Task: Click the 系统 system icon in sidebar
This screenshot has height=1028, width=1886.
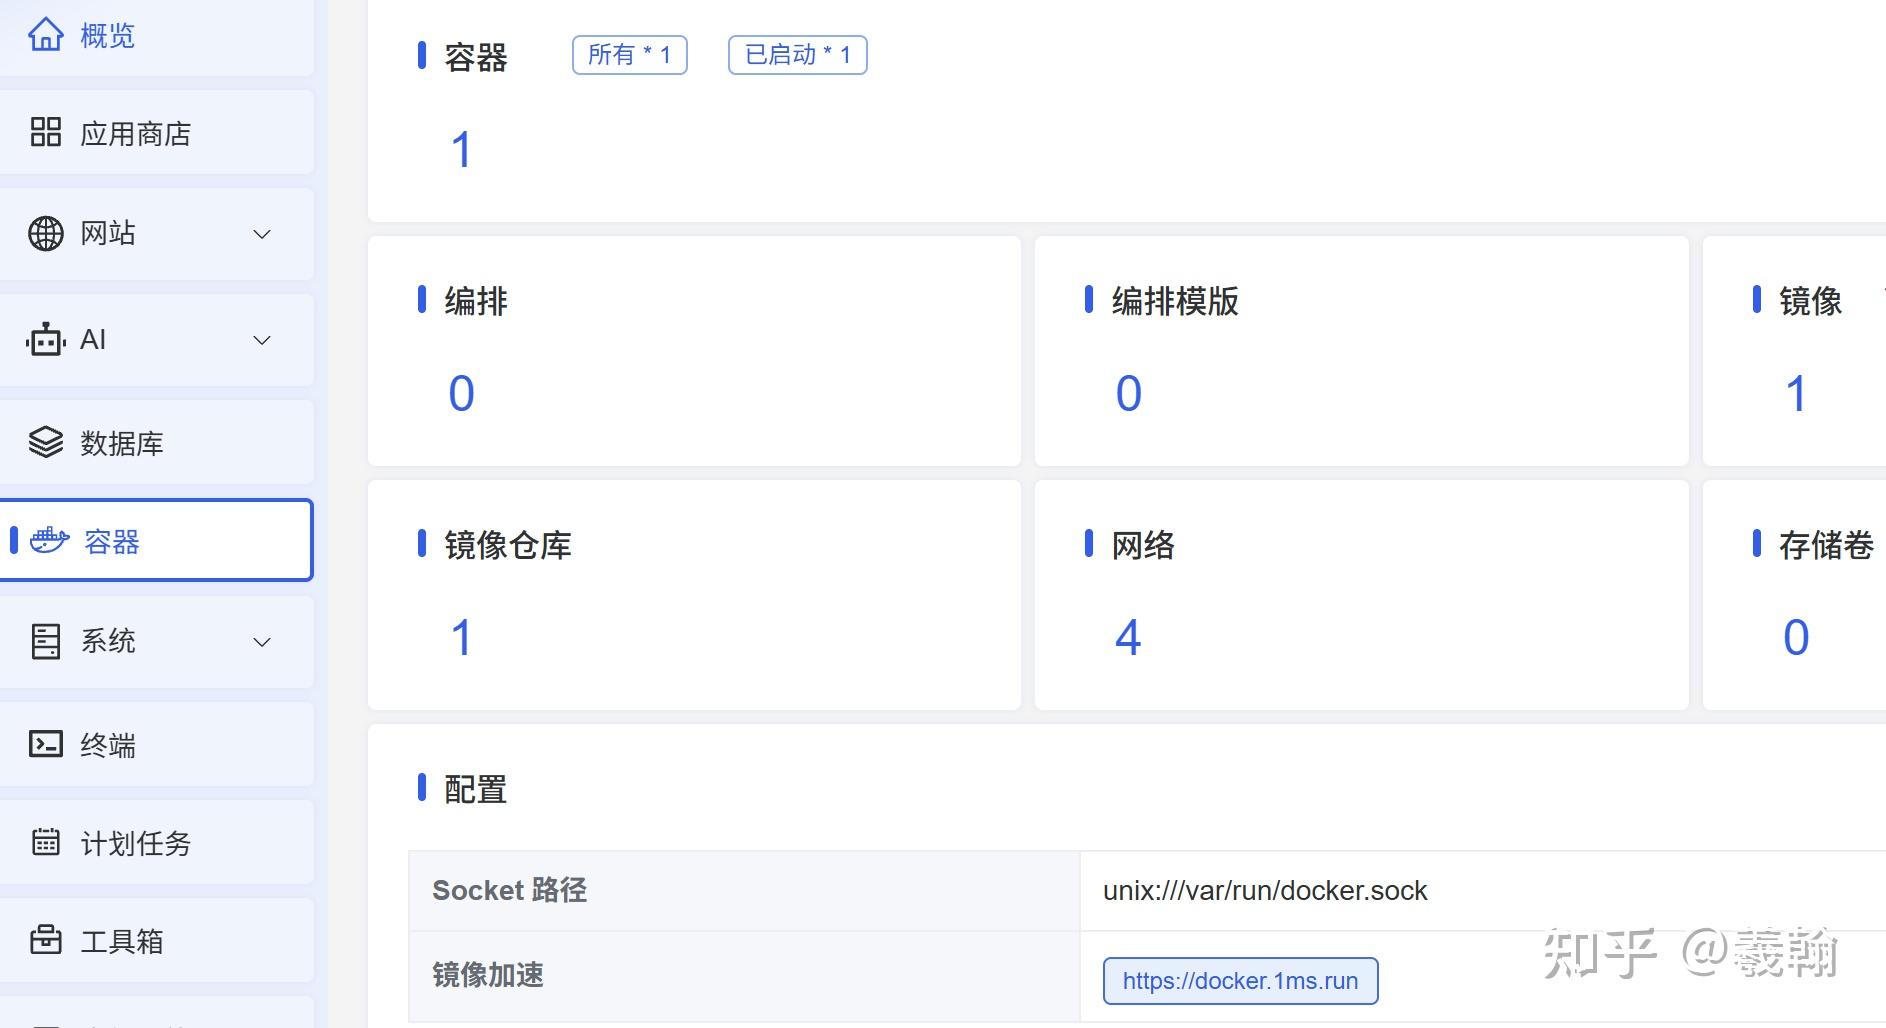Action: (x=46, y=643)
